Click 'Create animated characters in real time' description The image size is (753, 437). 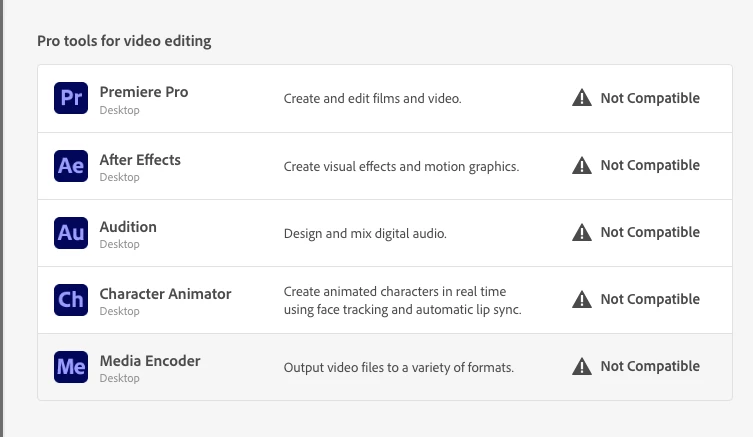tap(402, 300)
